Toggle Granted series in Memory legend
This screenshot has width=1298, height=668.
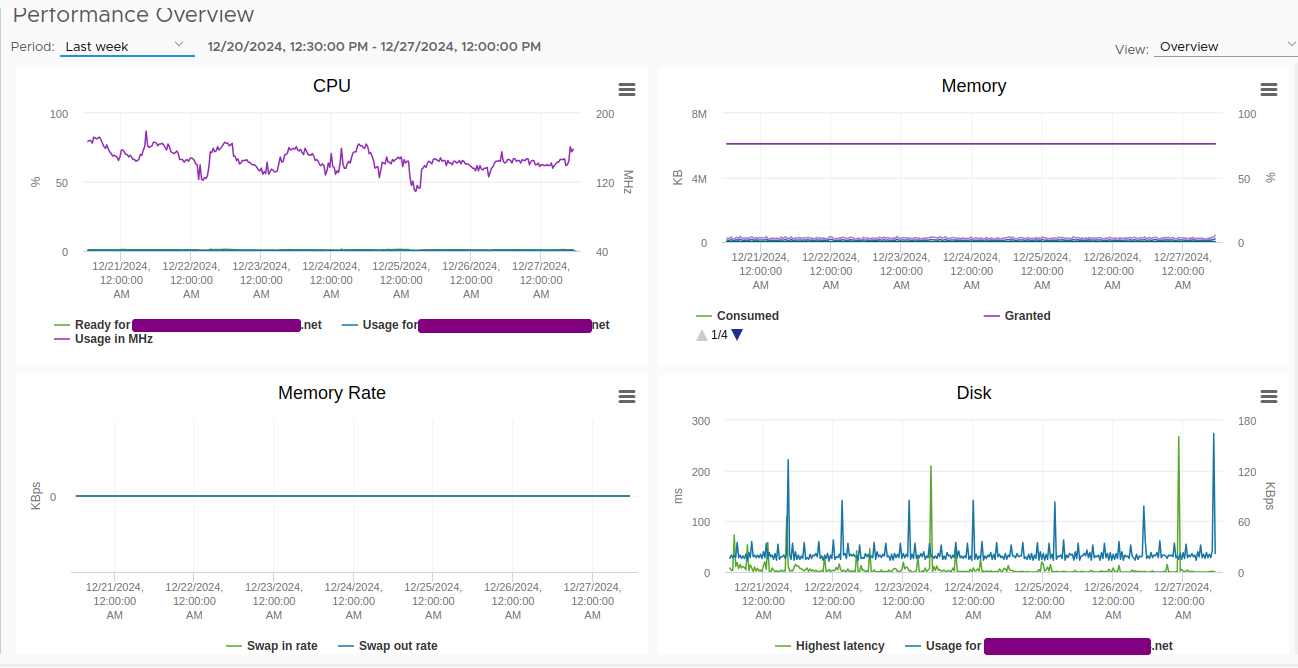coord(1027,316)
